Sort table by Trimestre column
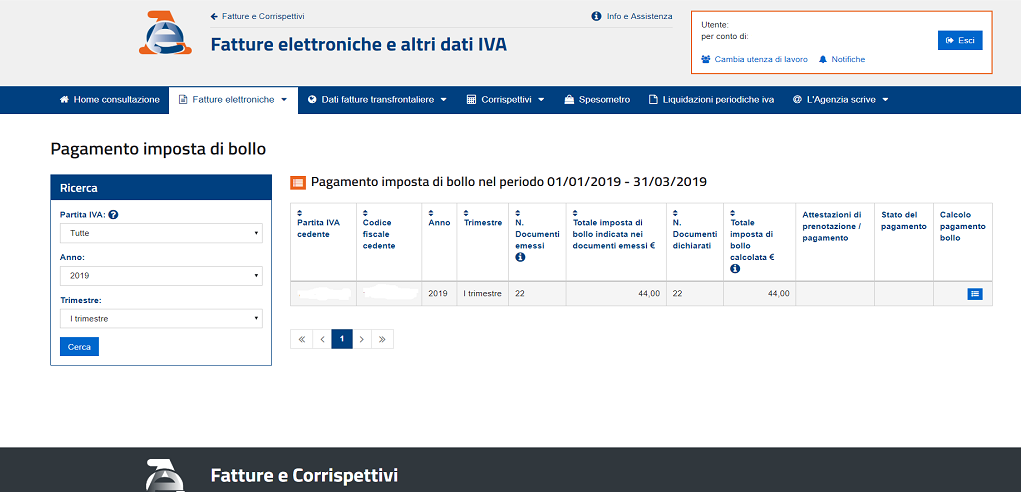Viewport: 1021px width, 492px height. (x=468, y=212)
